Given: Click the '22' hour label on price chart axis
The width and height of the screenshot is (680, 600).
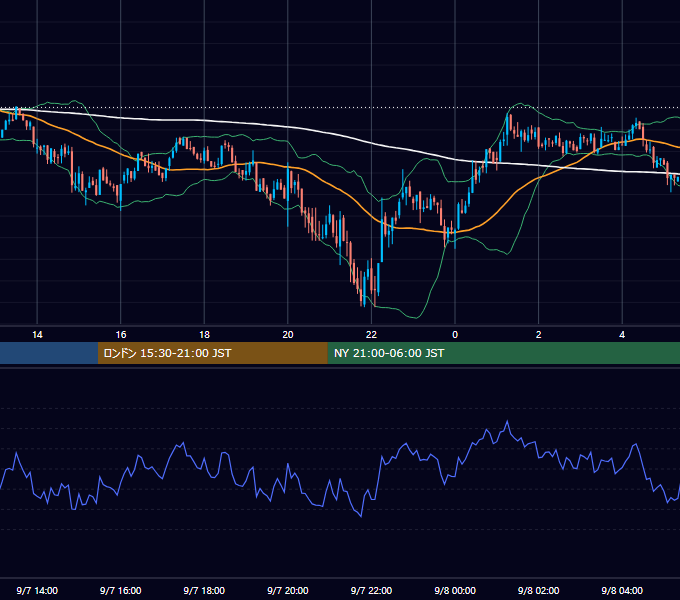Looking at the screenshot, I should pyautogui.click(x=371, y=335).
